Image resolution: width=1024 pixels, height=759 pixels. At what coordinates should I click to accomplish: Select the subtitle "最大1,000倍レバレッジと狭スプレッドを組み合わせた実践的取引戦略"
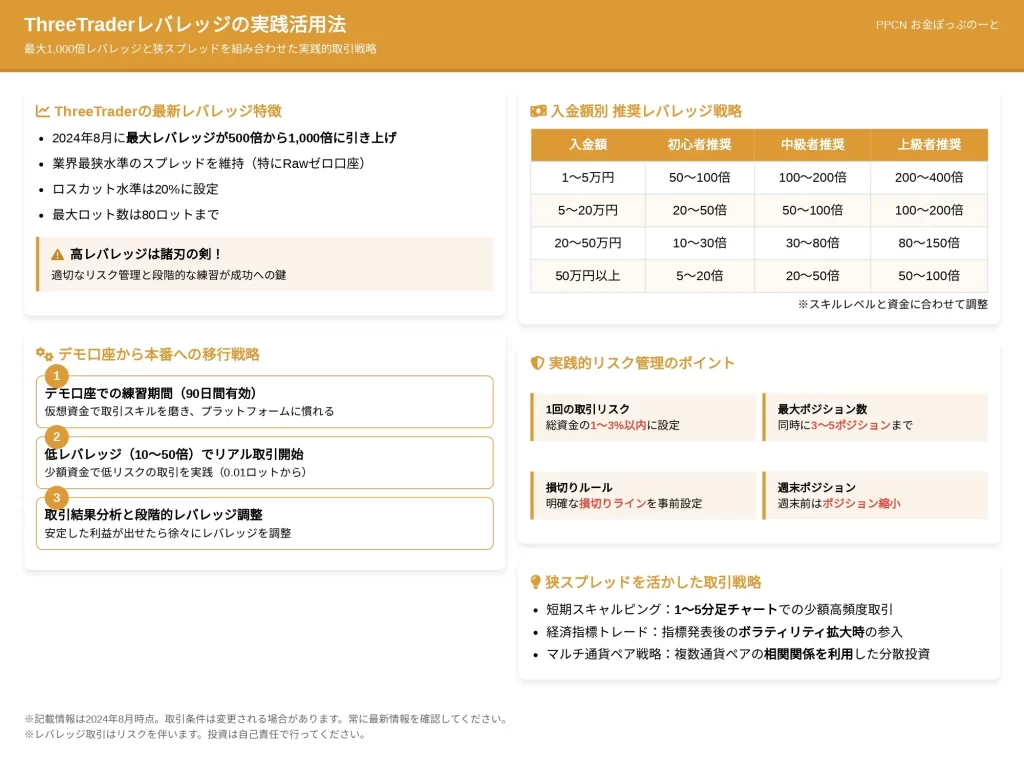[200, 49]
